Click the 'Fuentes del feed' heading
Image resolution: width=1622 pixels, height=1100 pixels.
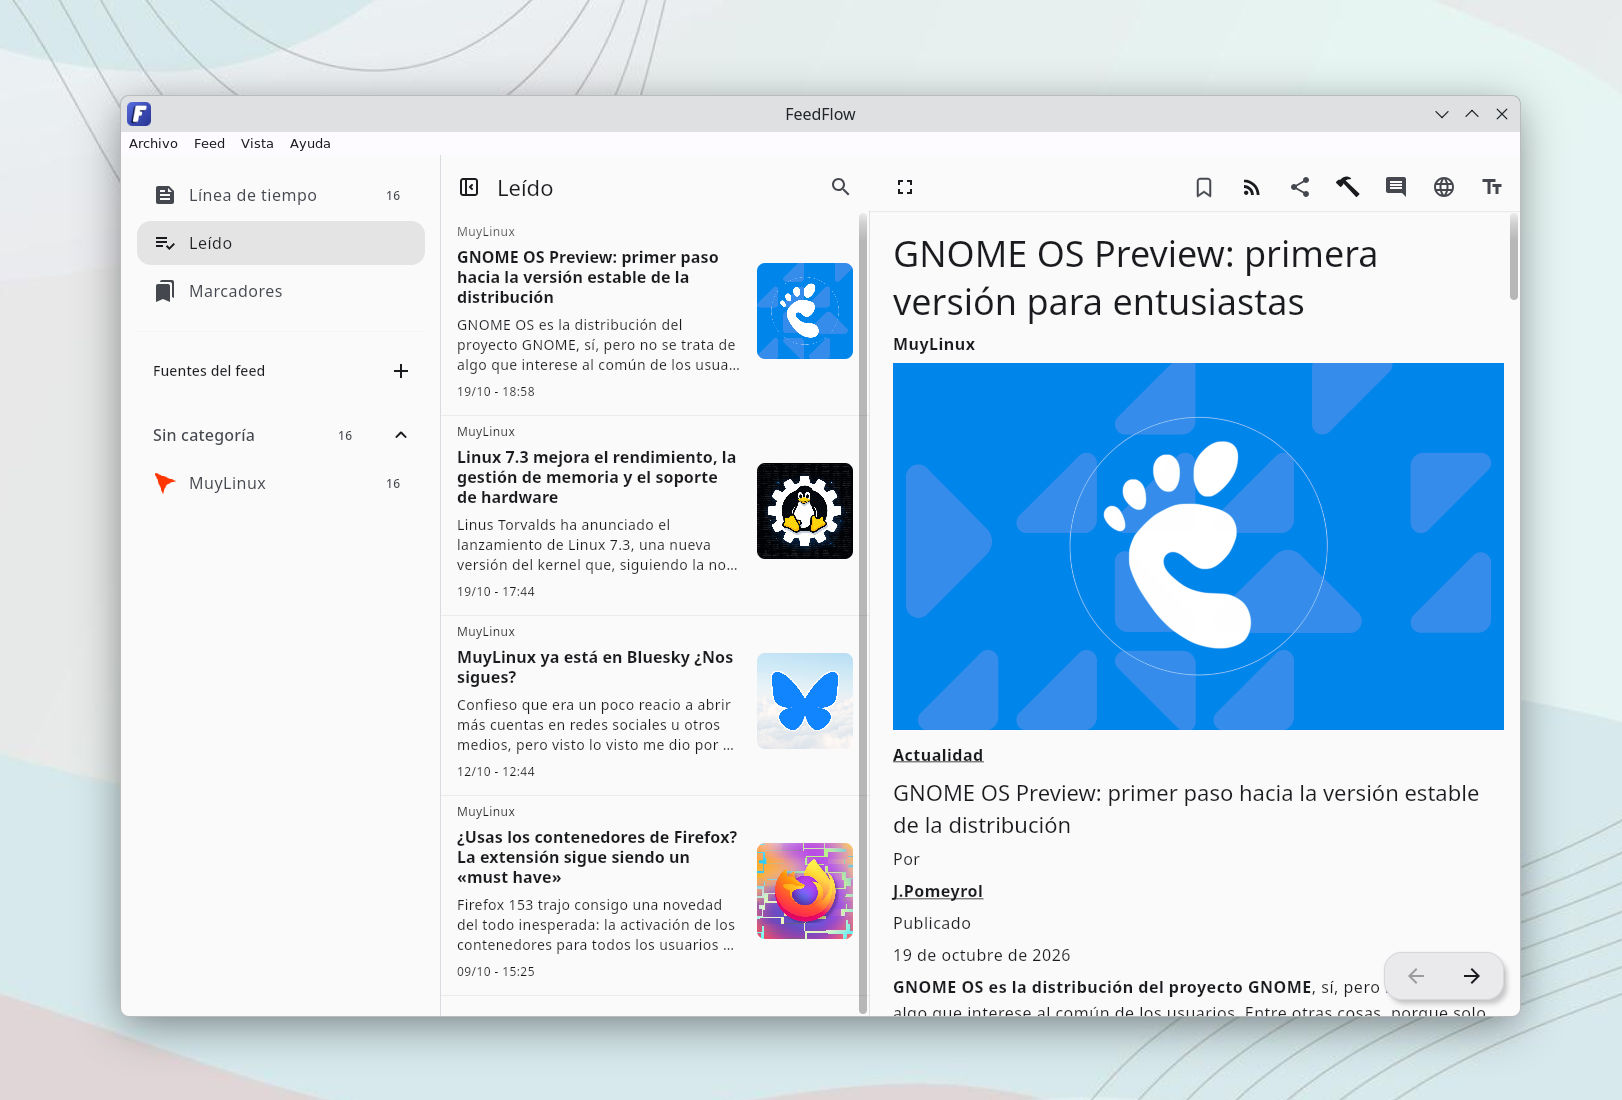[x=209, y=371]
